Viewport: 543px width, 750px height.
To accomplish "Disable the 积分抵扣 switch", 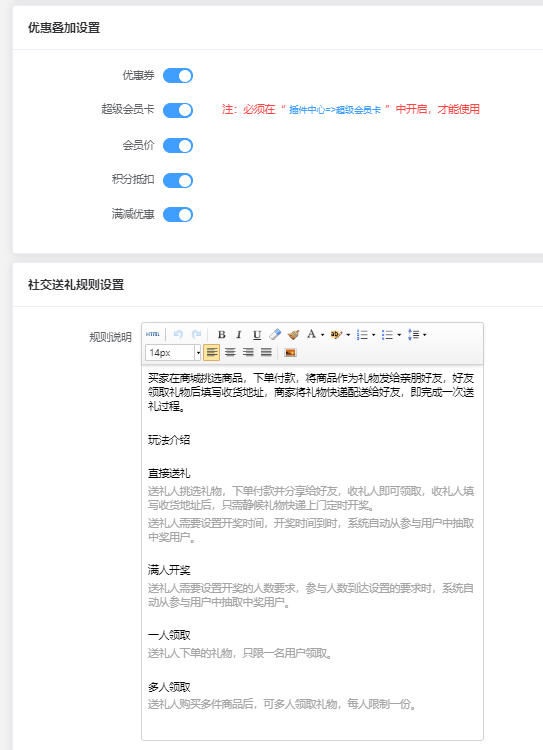I will [178, 180].
